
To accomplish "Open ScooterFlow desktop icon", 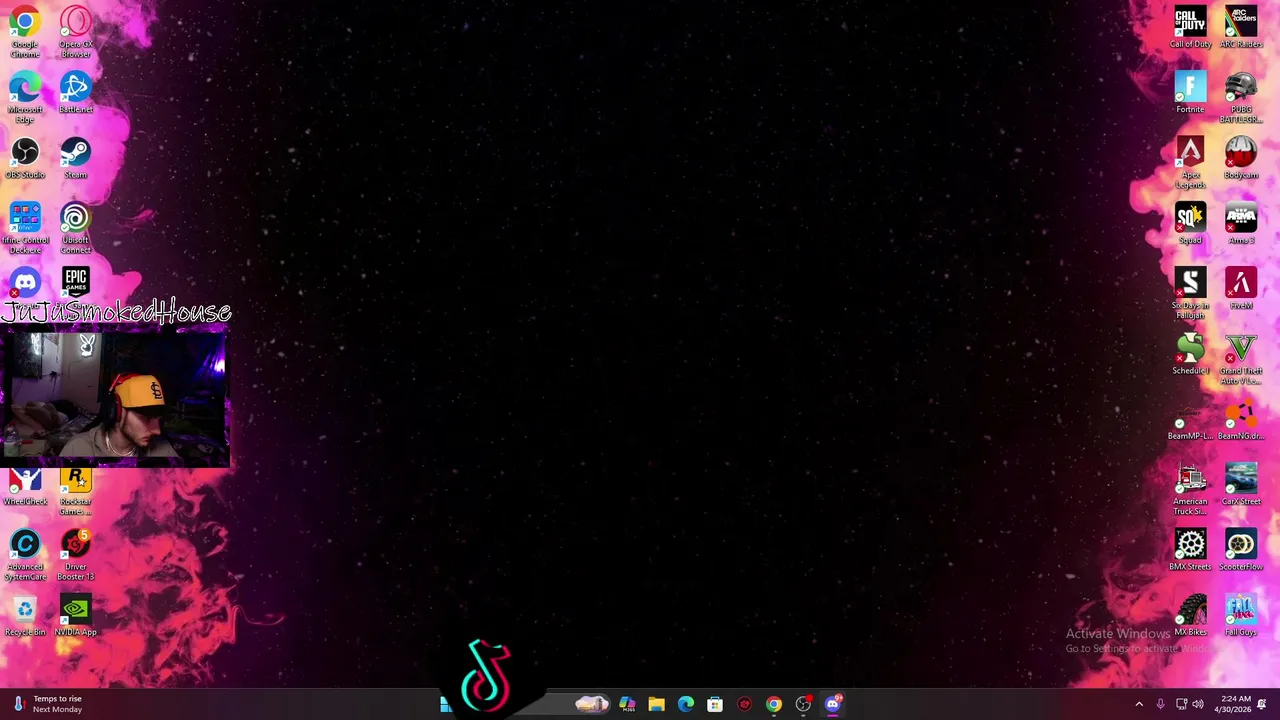I will coord(1241,550).
